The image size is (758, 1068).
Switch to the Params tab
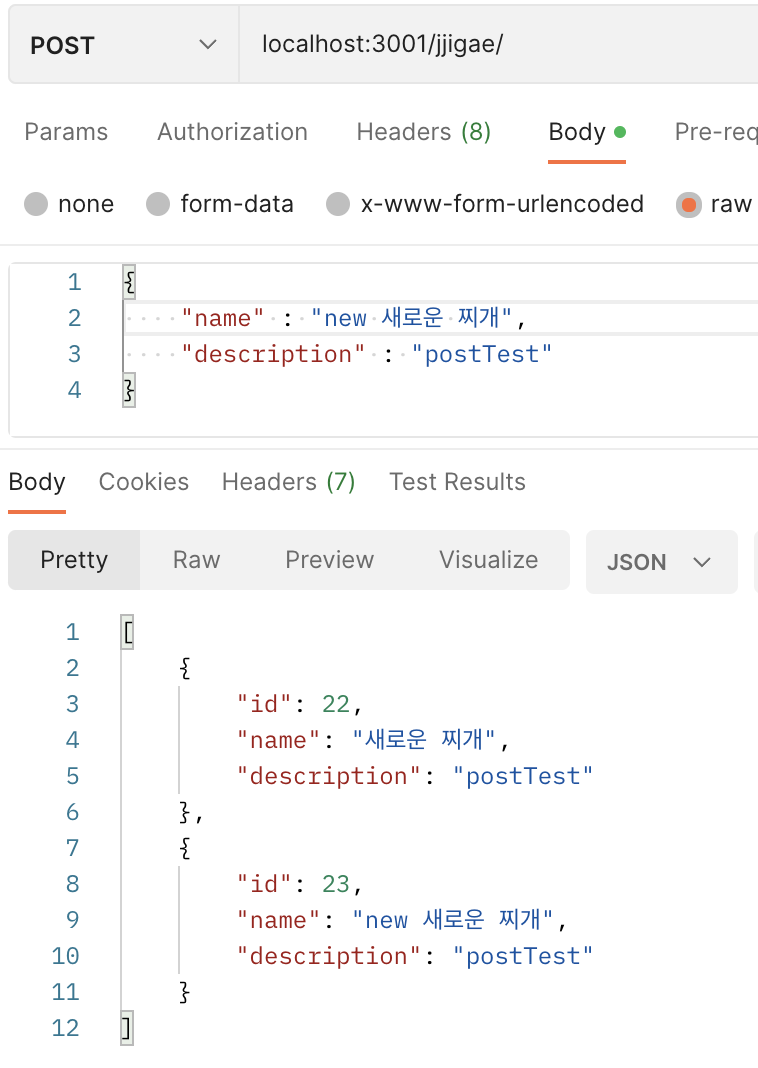tap(66, 131)
